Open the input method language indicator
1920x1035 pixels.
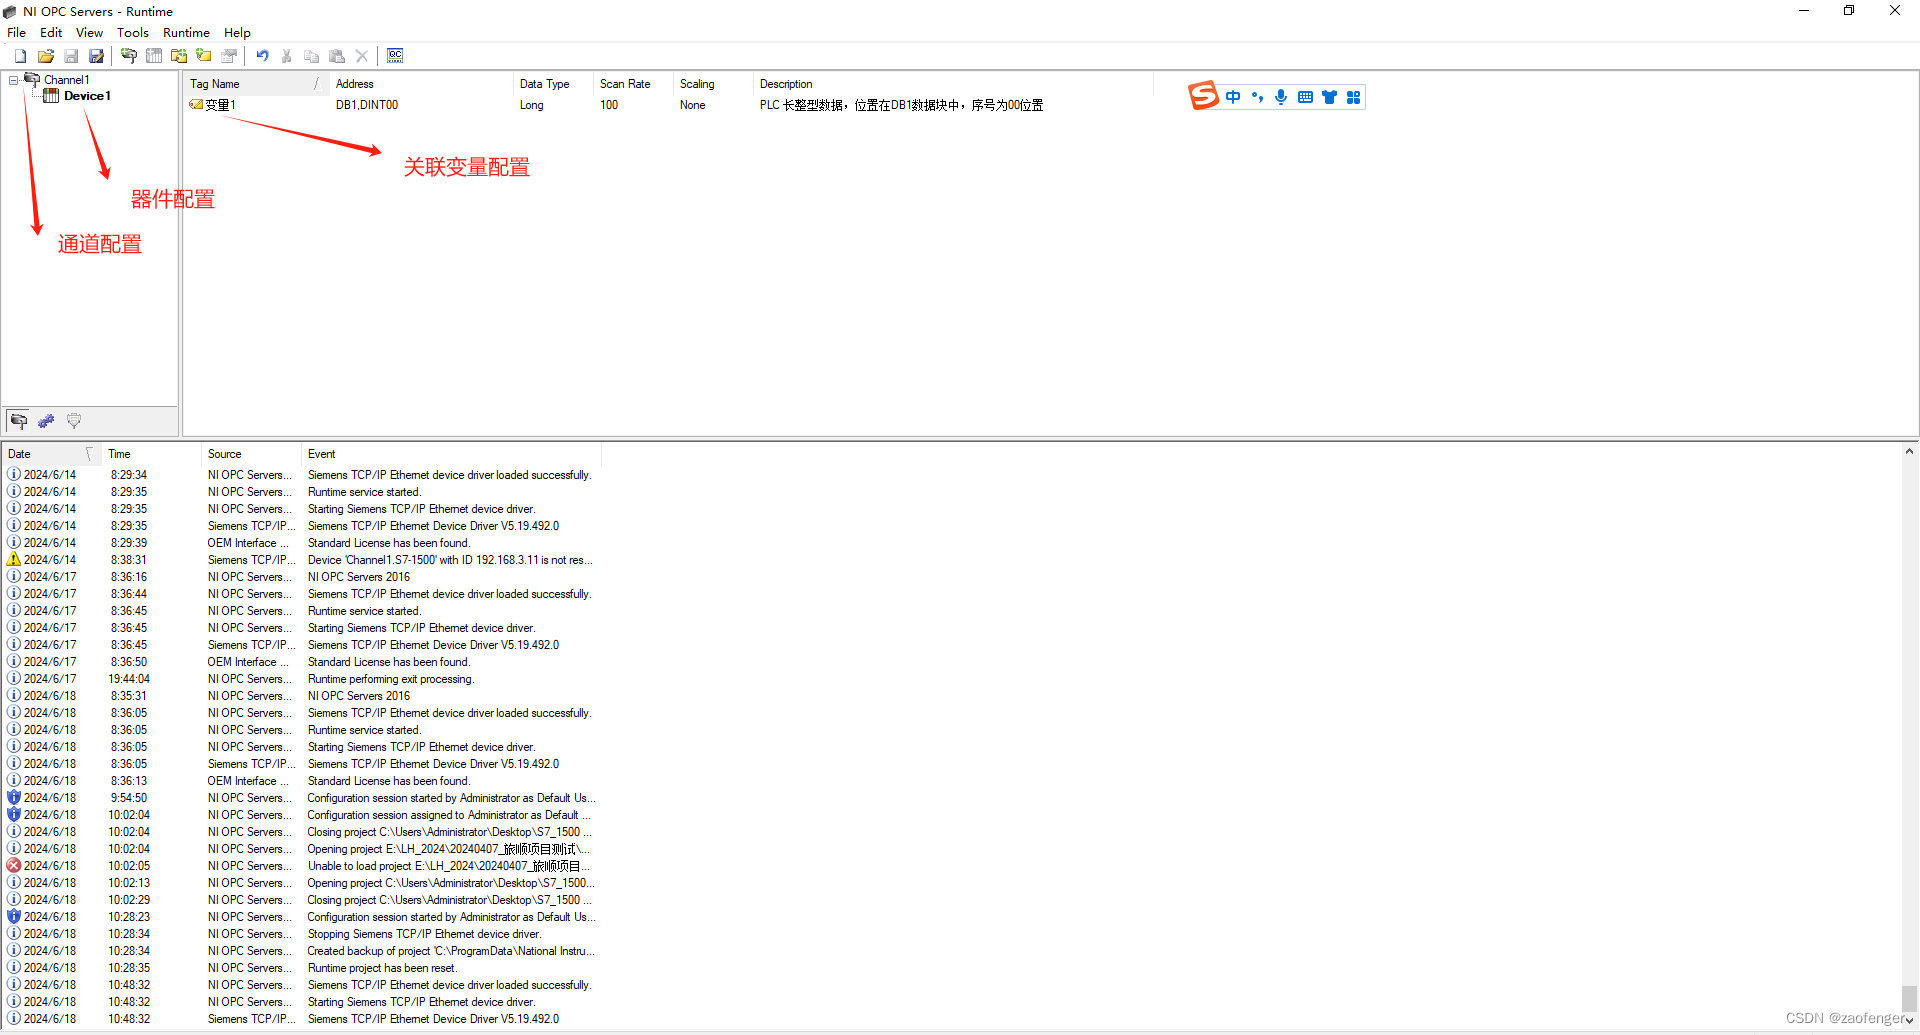tap(1233, 96)
